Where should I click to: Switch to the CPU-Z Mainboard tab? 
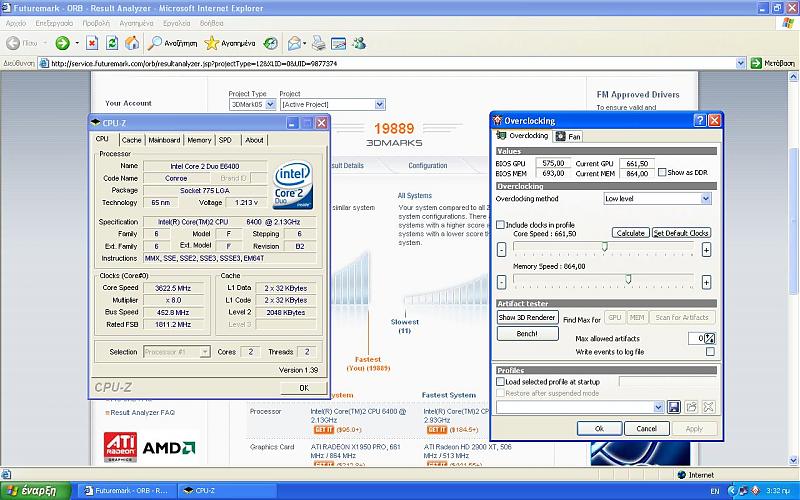point(164,140)
